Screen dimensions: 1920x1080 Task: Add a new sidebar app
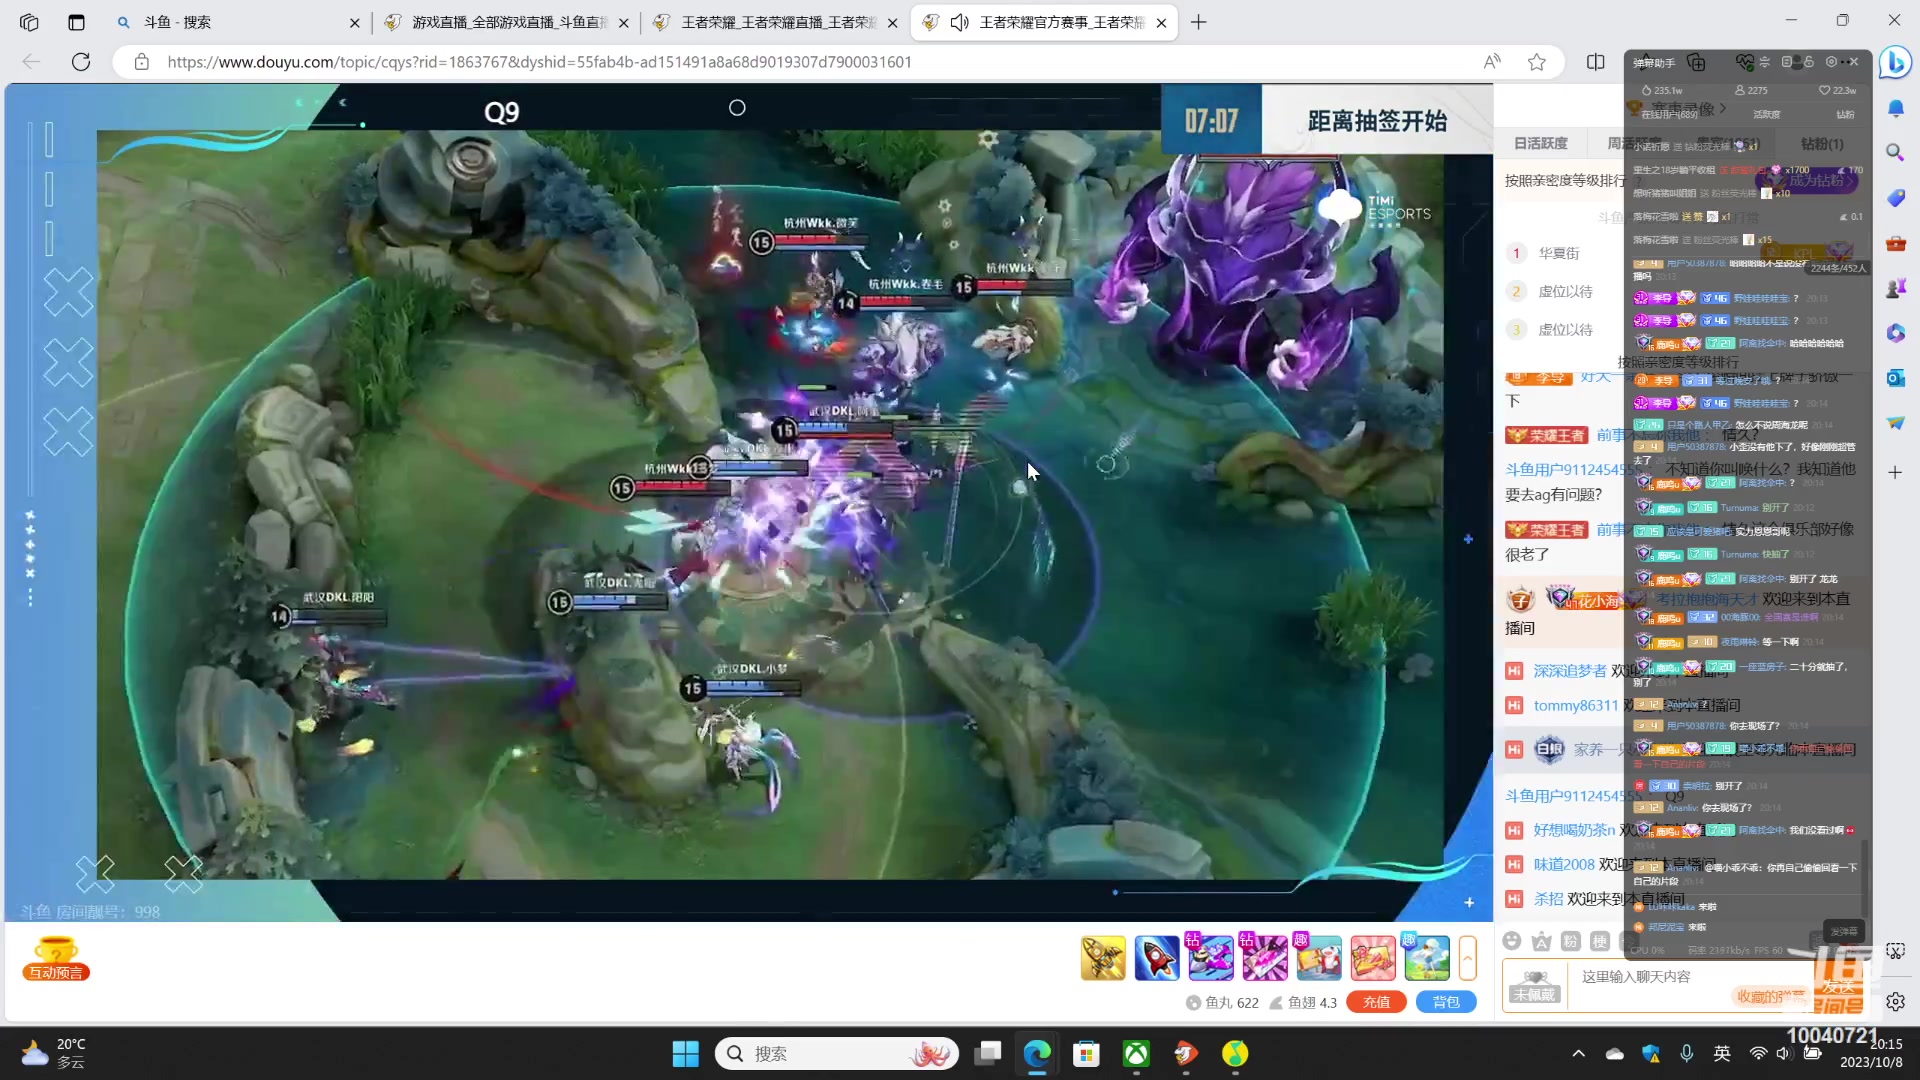[x=1895, y=472]
